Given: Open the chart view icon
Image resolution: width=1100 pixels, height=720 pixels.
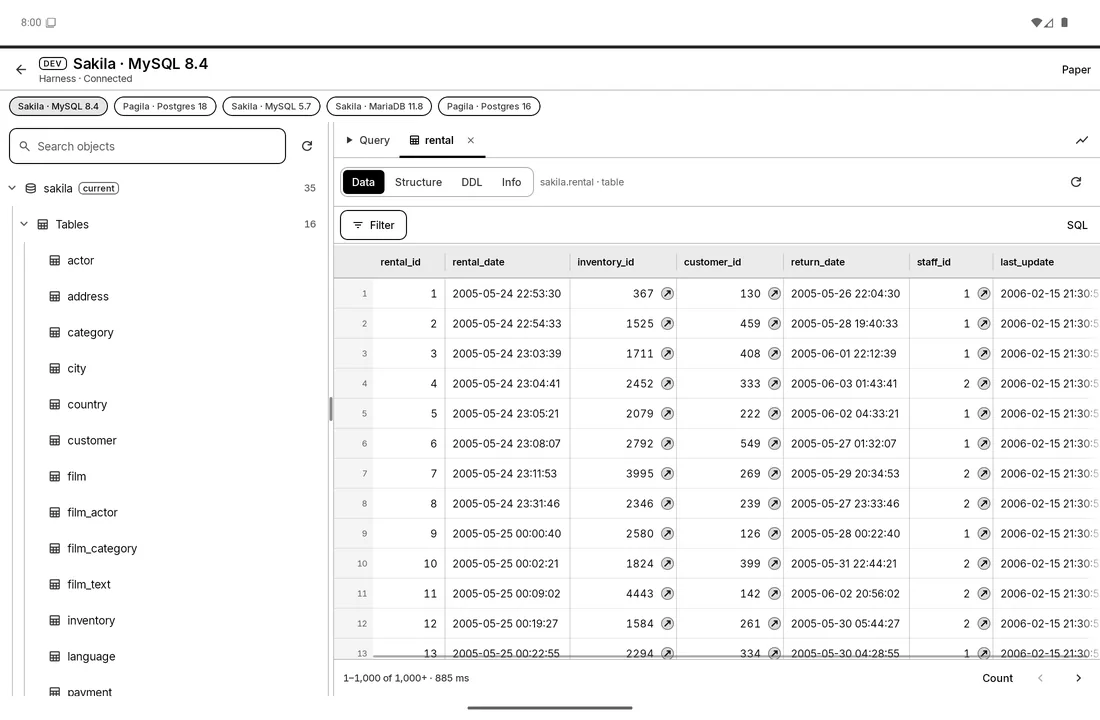Looking at the screenshot, I should click(1082, 140).
